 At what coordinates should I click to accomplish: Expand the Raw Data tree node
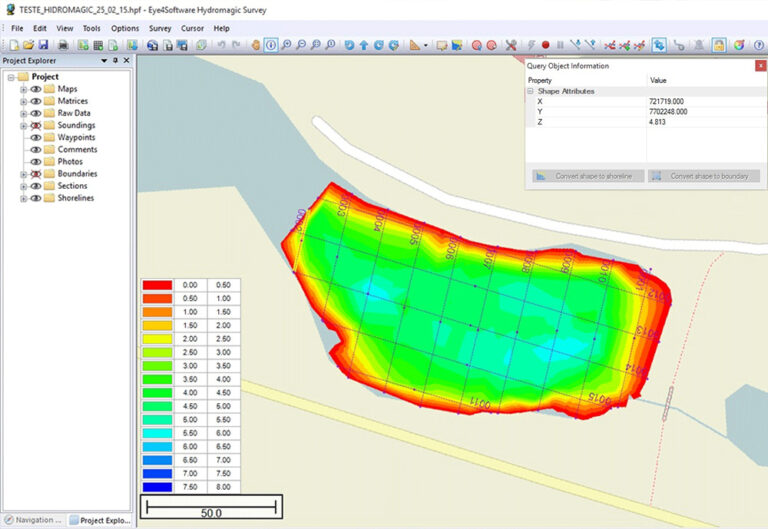click(23, 114)
